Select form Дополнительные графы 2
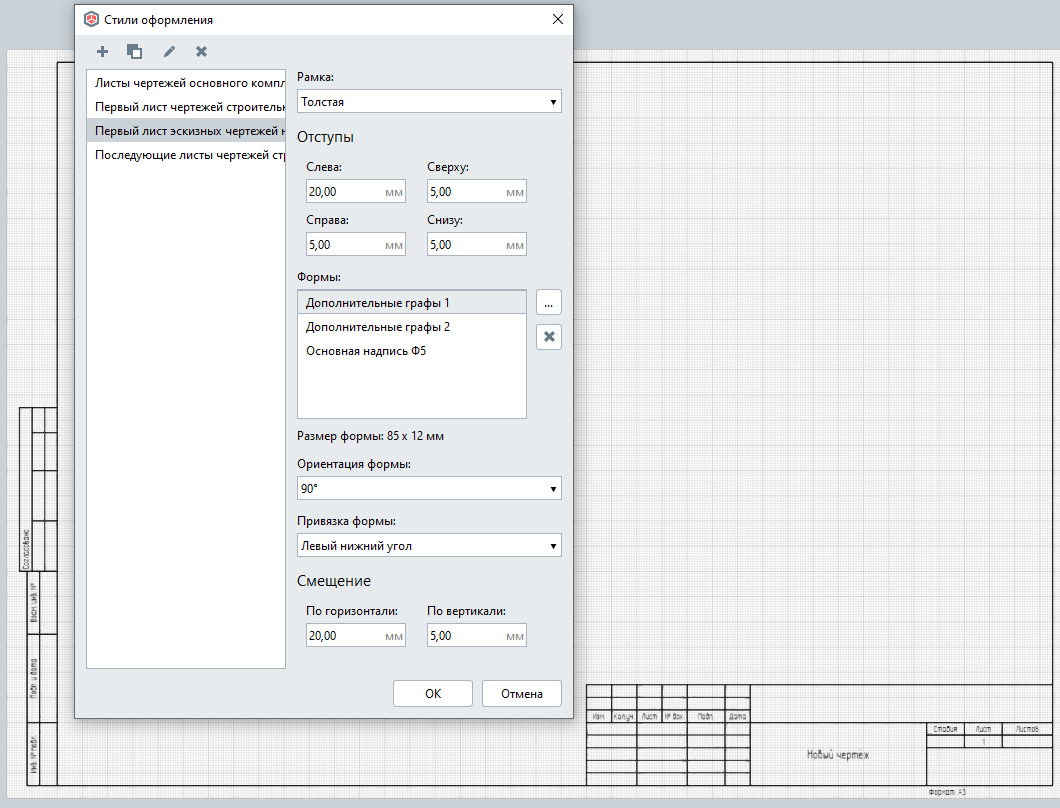This screenshot has width=1060, height=808. [x=412, y=327]
